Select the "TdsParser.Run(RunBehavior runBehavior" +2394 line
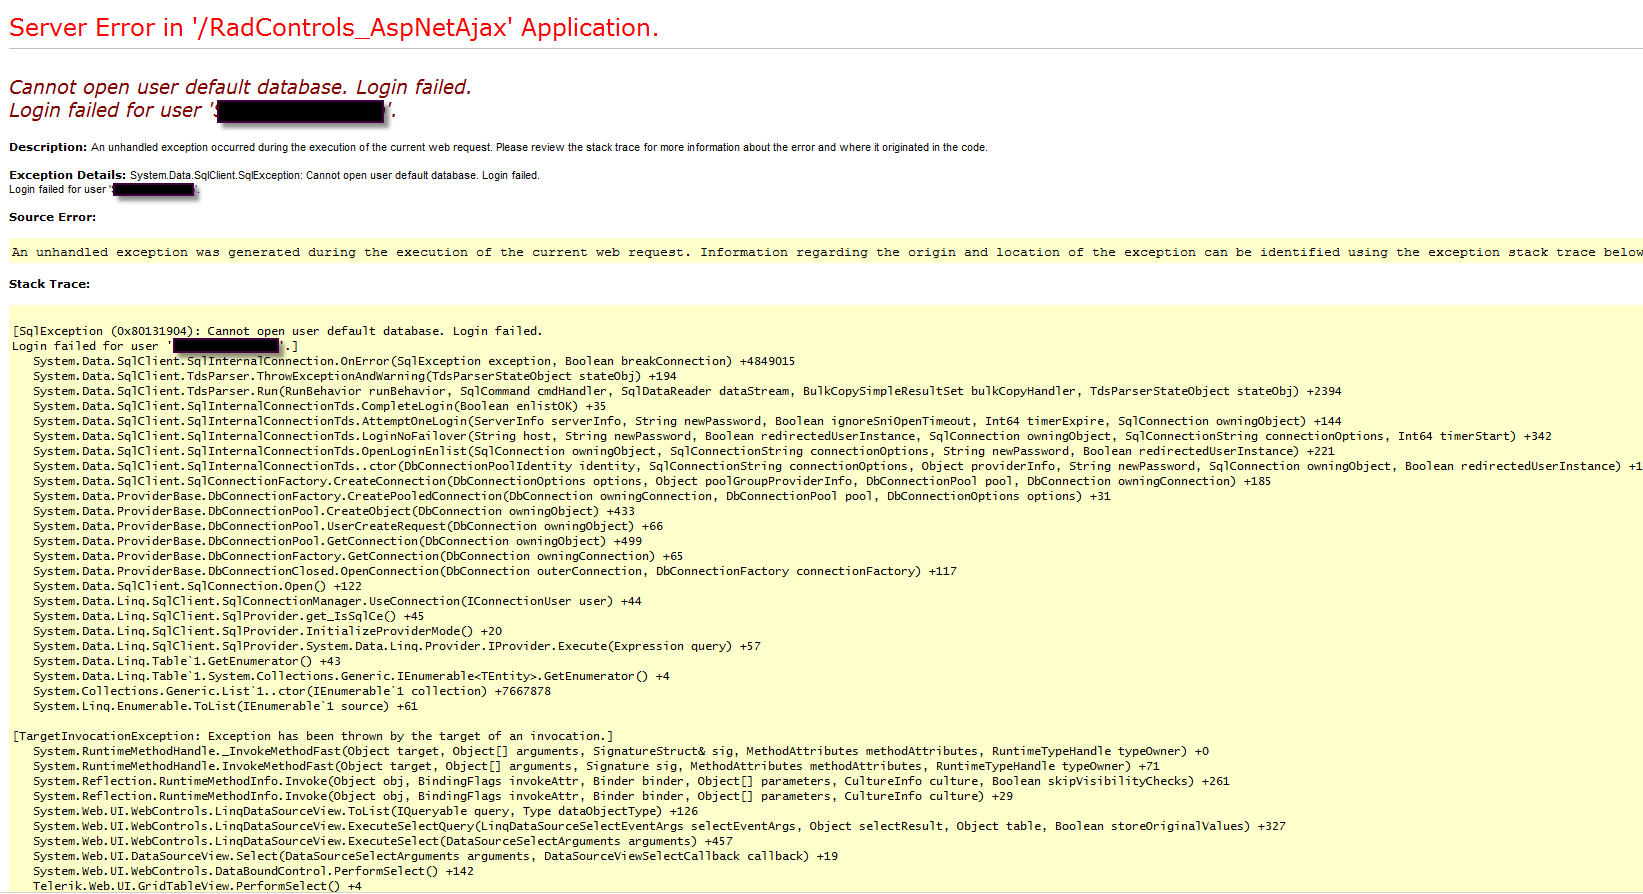The height and width of the screenshot is (894, 1643). 687,391
